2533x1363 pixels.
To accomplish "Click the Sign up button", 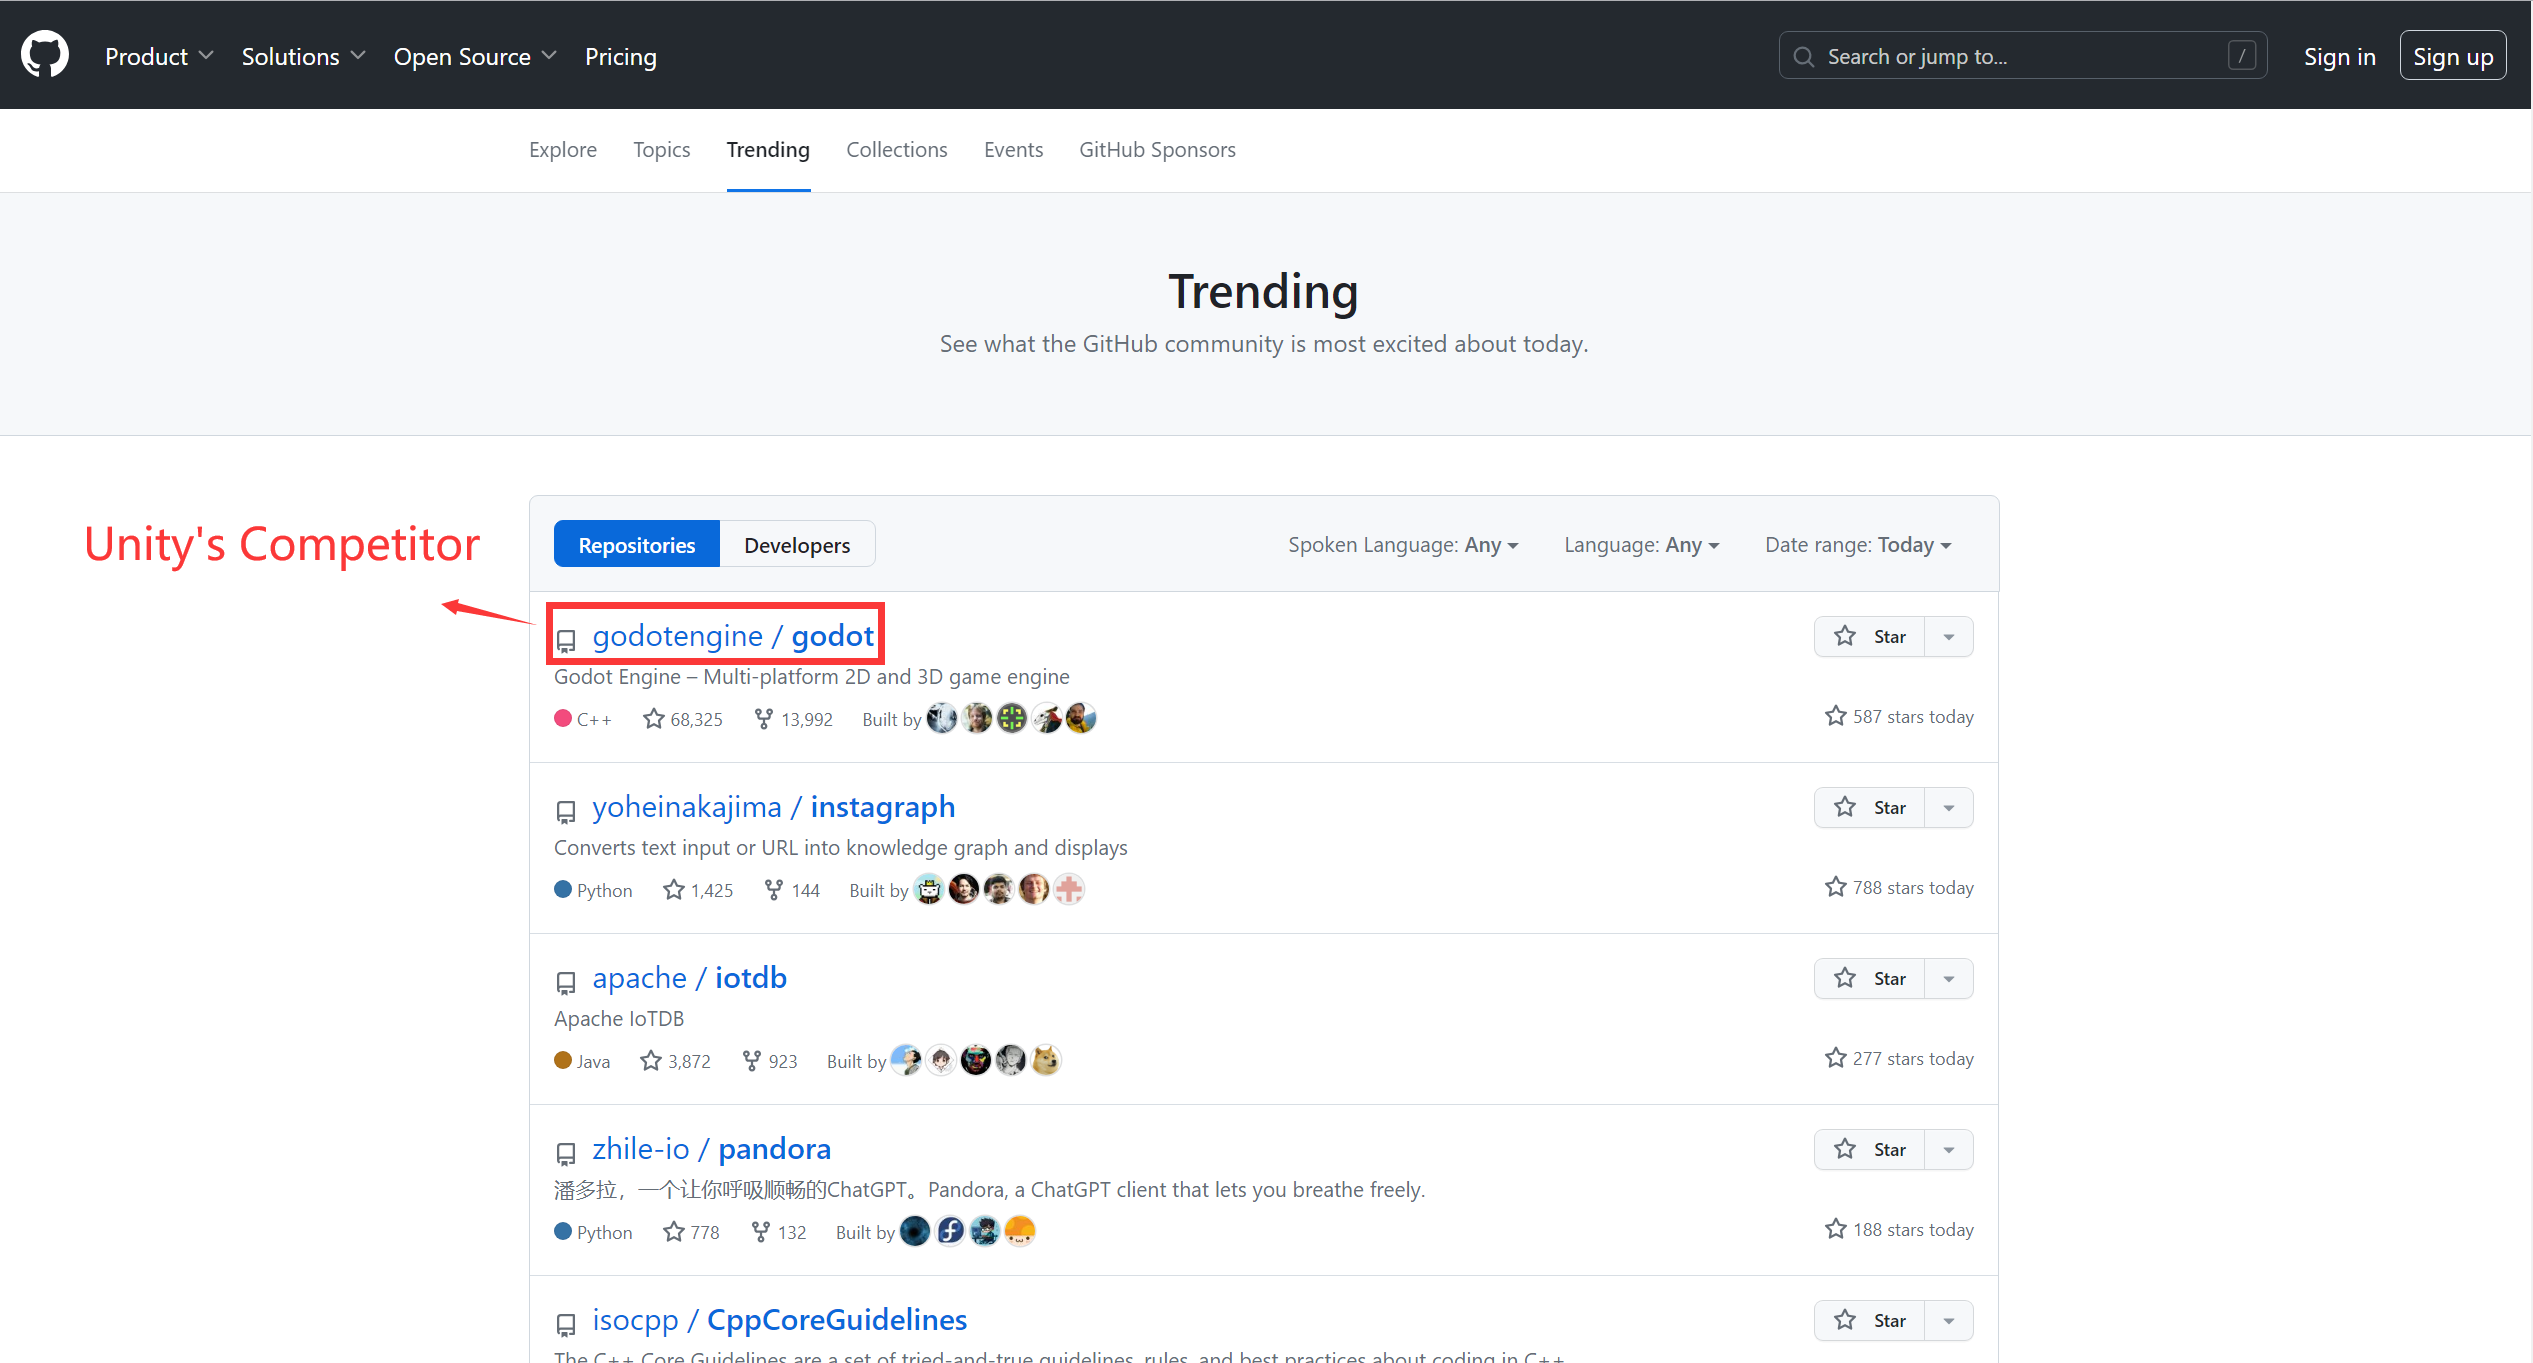I will pos(2453,56).
